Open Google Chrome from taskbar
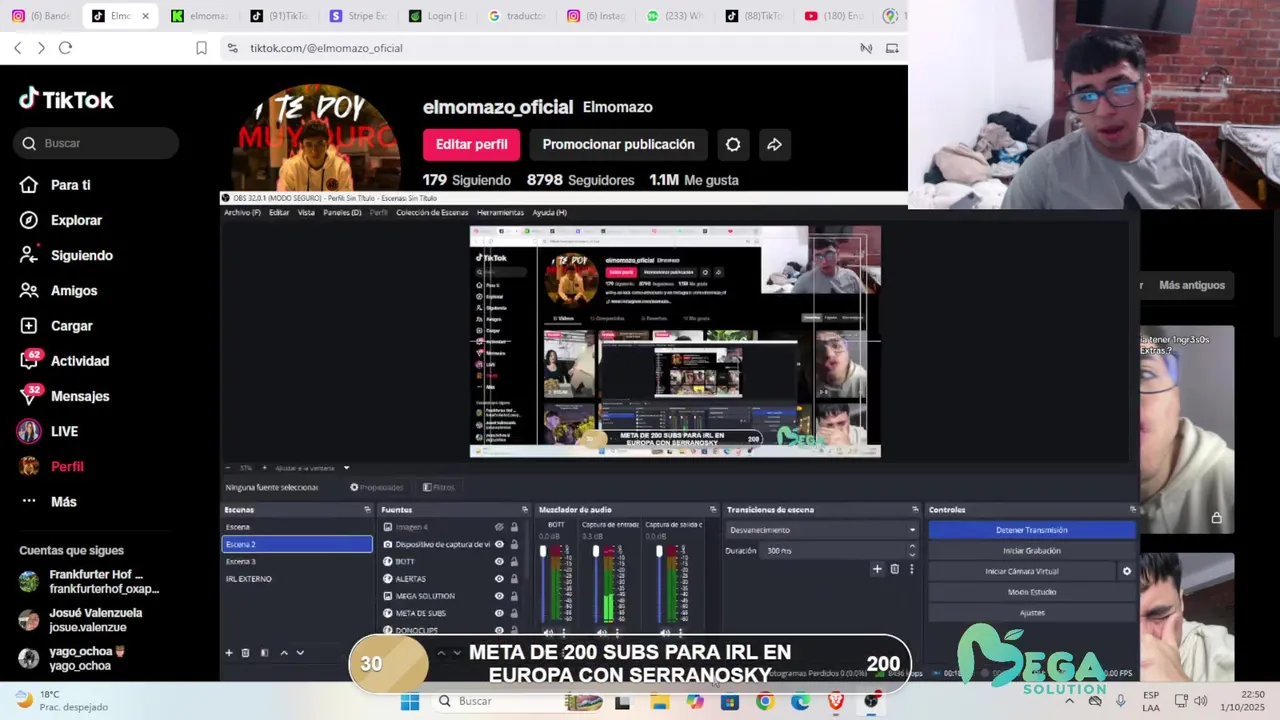This screenshot has height=720, width=1280. (765, 701)
